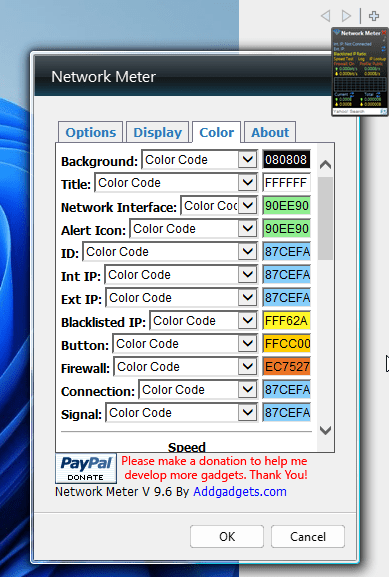The height and width of the screenshot is (577, 389).
Task: Open the Addgadgets.com link
Action: tap(240, 492)
